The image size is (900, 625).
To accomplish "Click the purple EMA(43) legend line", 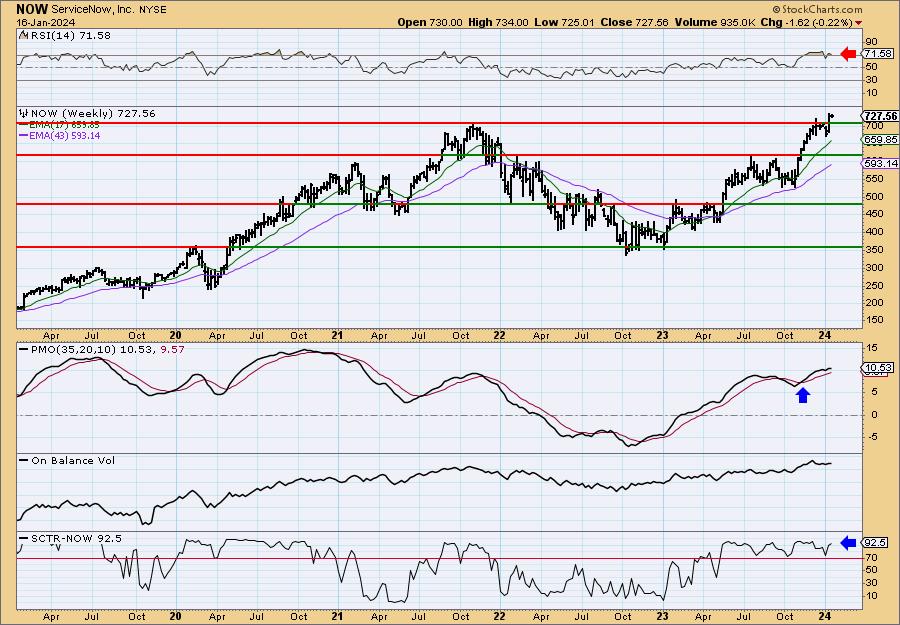I will 24,135.
